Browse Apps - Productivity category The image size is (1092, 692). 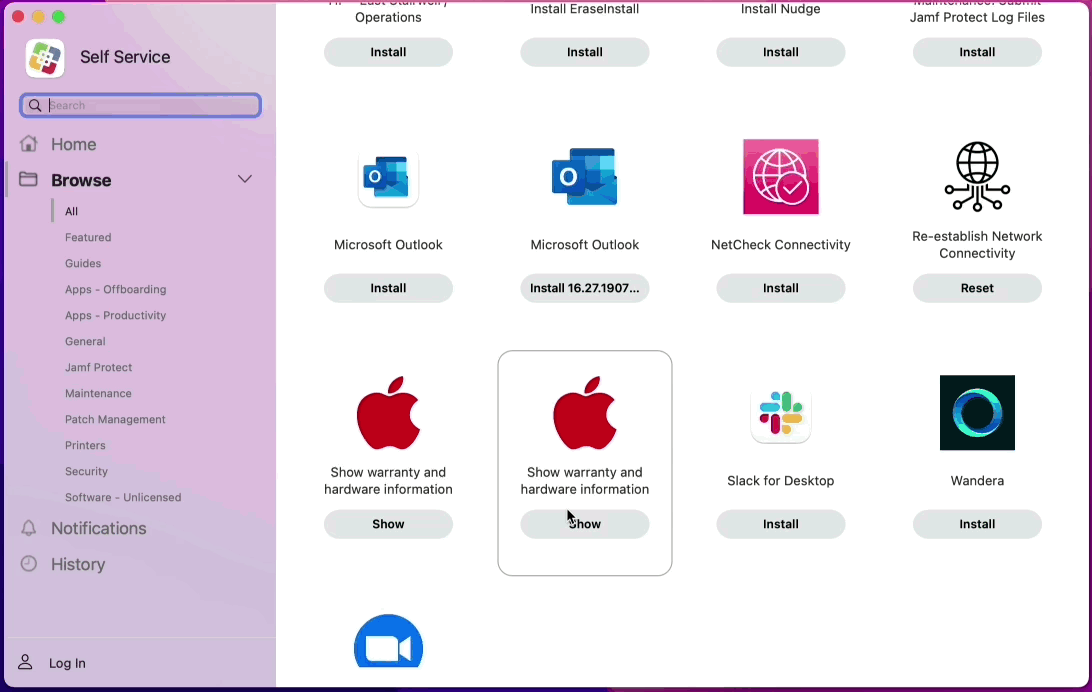pyautogui.click(x=116, y=315)
